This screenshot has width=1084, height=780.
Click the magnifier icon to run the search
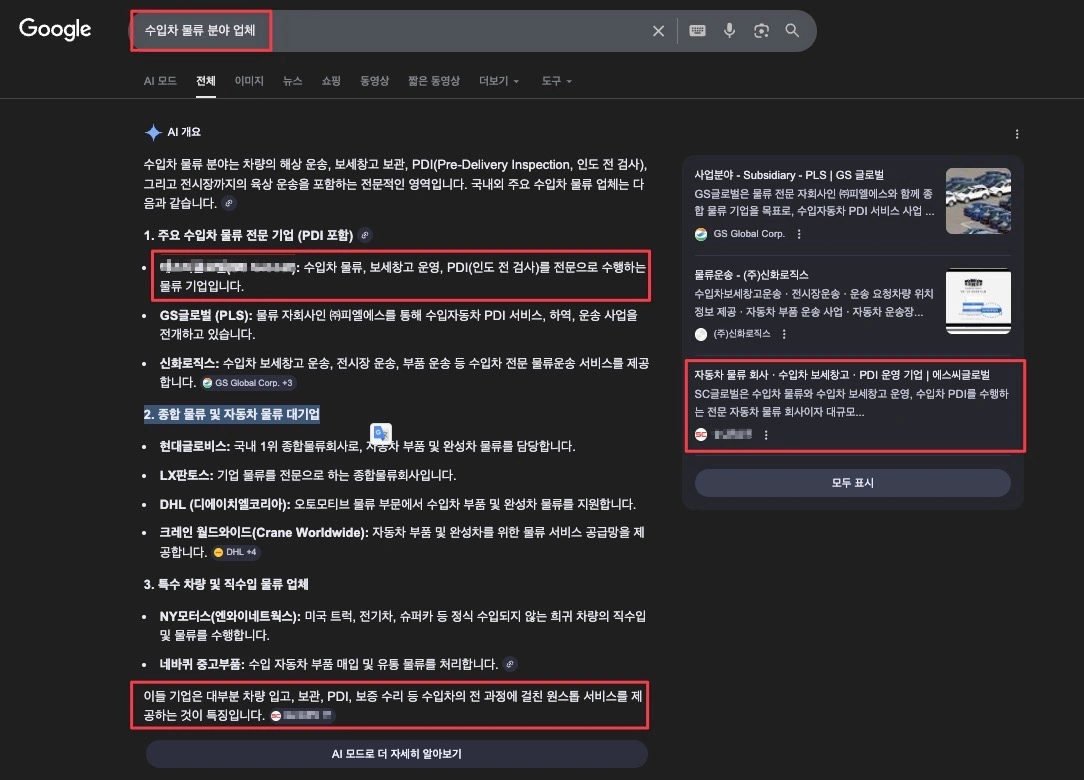pyautogui.click(x=792, y=31)
